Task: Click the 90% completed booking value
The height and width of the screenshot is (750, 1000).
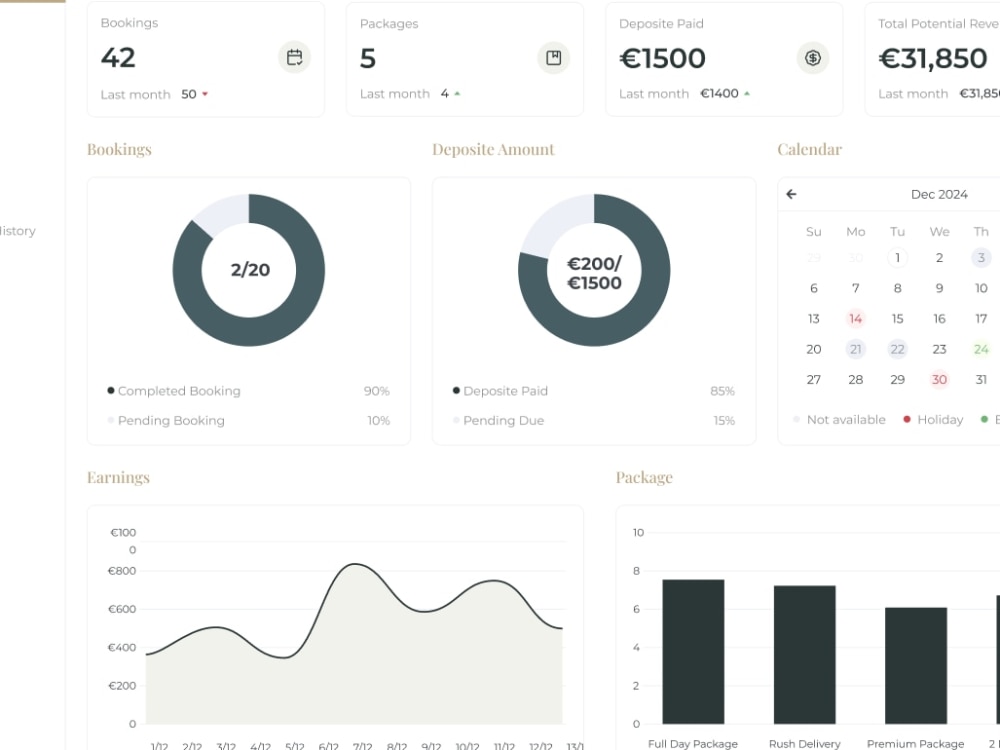Action: coord(376,391)
